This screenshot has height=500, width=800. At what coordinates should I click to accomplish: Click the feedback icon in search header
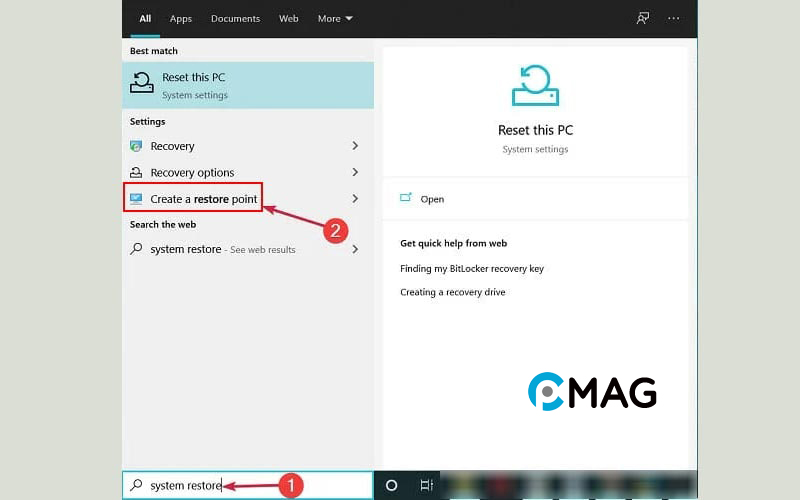tap(643, 18)
